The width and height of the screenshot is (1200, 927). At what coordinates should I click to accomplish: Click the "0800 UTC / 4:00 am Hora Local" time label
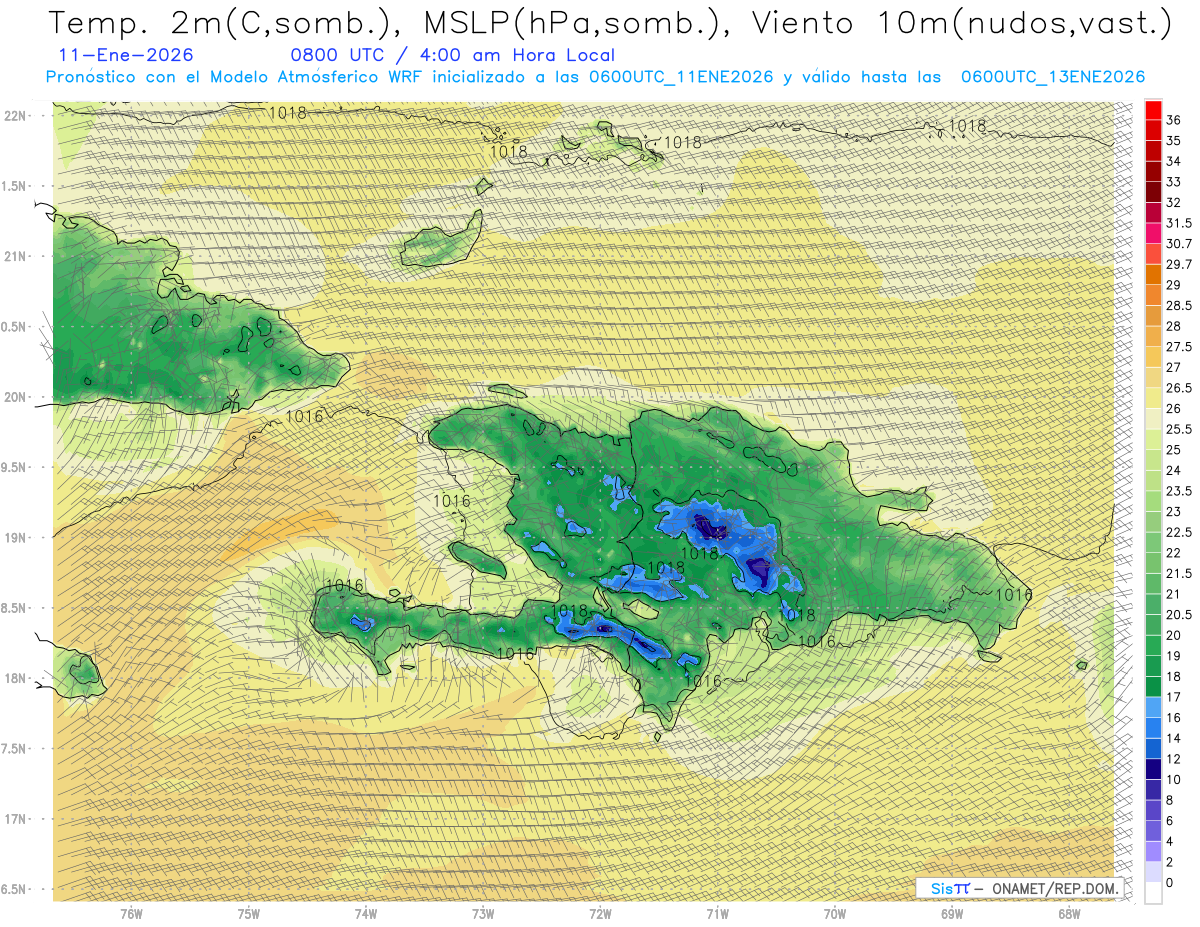(x=452, y=55)
